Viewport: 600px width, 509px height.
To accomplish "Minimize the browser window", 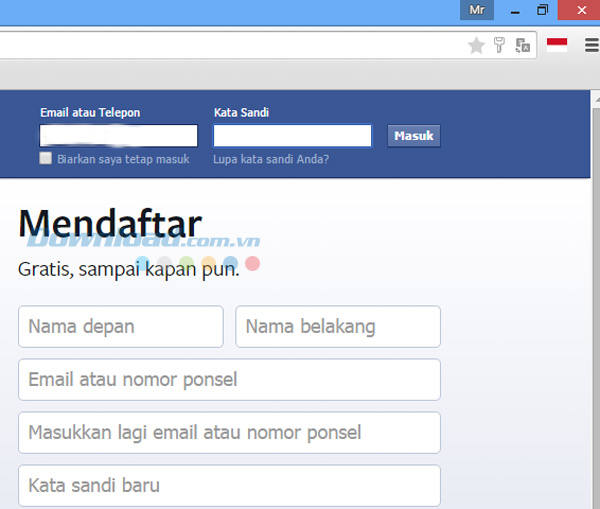I will (x=515, y=11).
